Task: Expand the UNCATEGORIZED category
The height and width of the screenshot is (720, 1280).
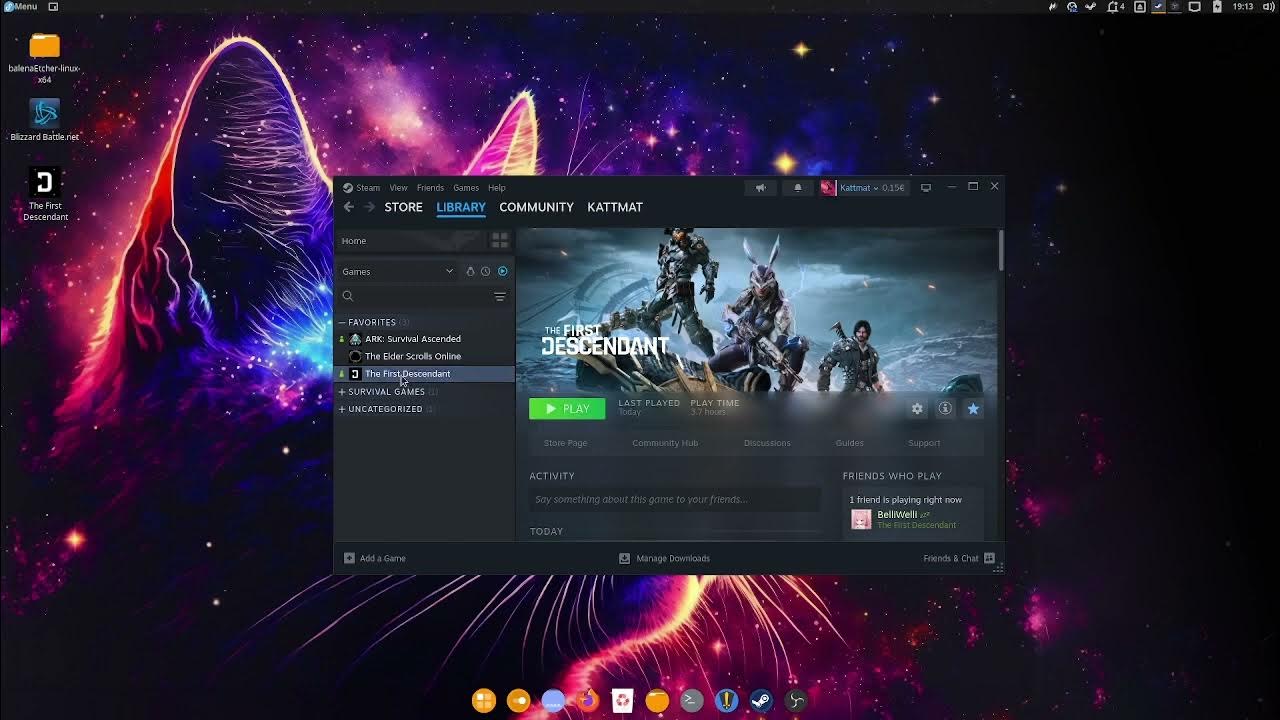Action: click(x=342, y=409)
